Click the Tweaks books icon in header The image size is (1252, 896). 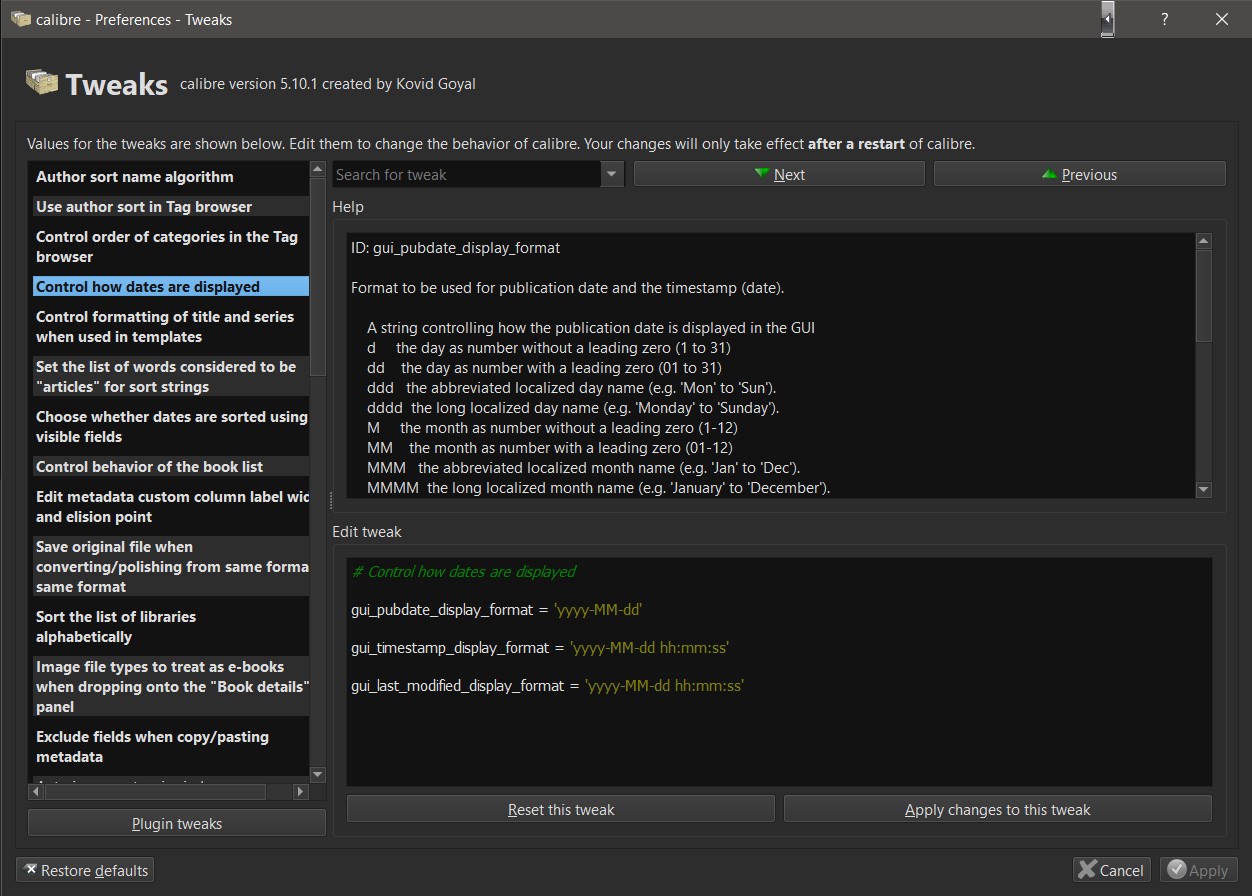click(x=42, y=83)
